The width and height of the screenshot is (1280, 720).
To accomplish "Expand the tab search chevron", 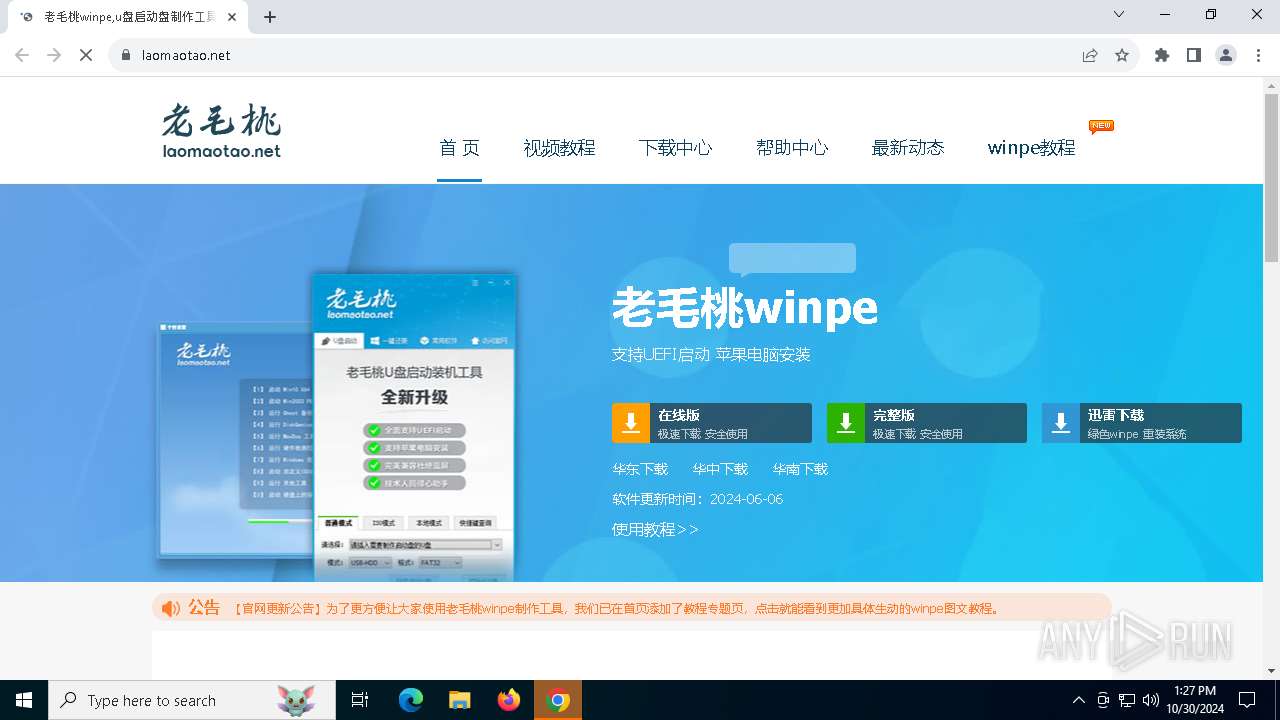I will [1119, 14].
